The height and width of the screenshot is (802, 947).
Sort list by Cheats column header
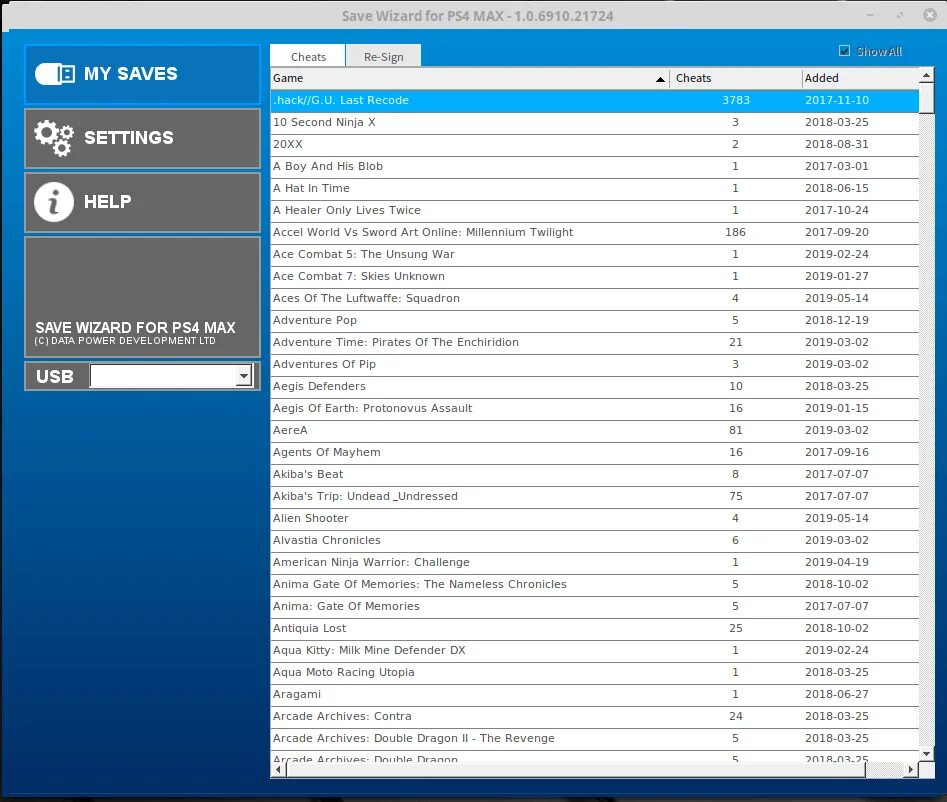pos(736,78)
